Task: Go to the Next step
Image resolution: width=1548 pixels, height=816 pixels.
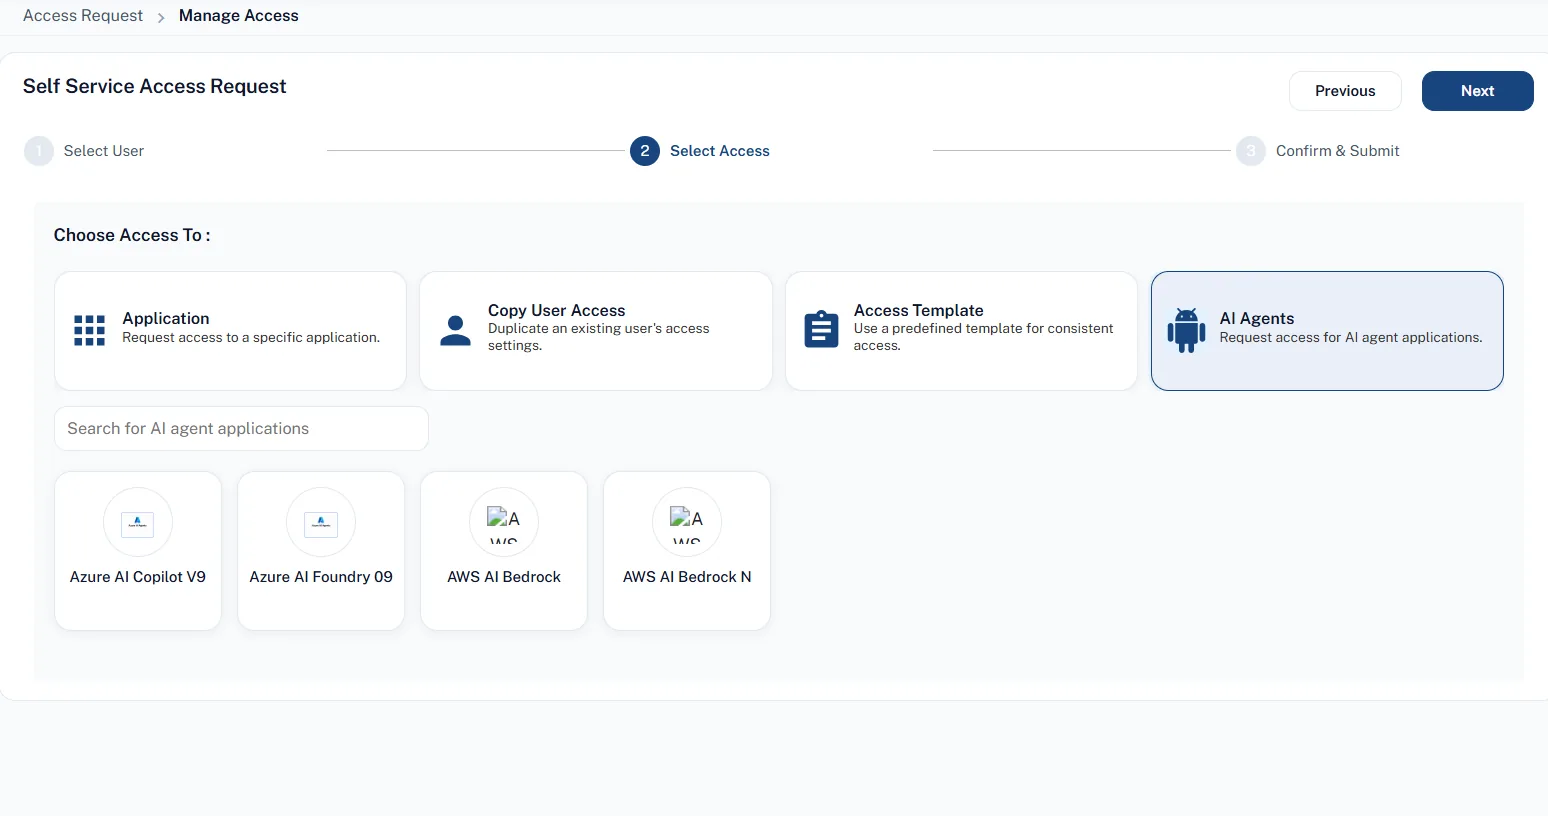Action: [1477, 91]
